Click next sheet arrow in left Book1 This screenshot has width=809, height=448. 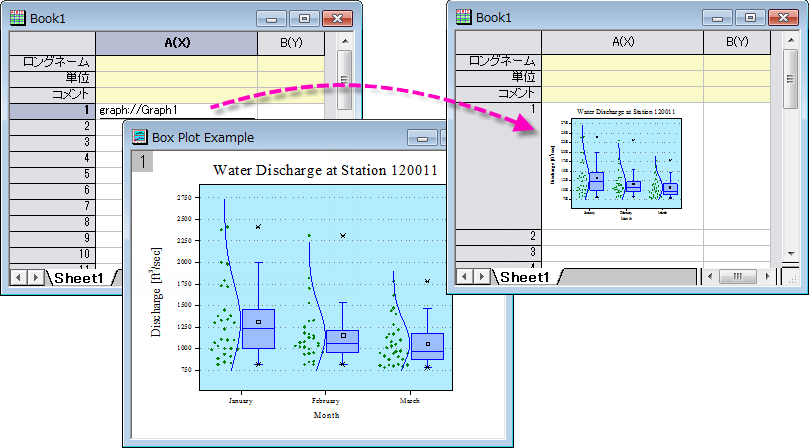(x=36, y=278)
